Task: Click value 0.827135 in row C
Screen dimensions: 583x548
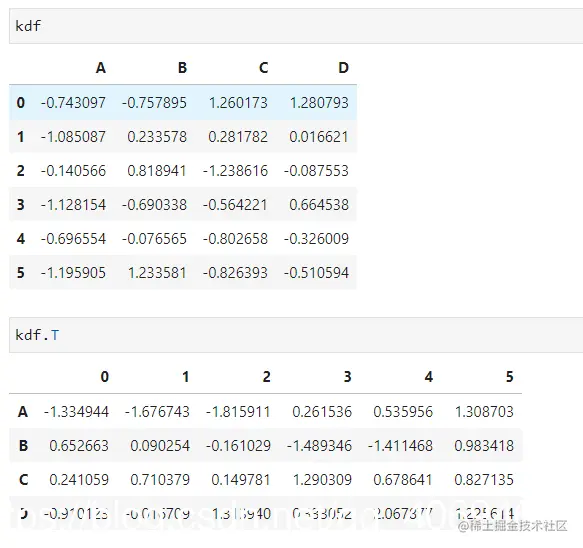Action: click(484, 480)
